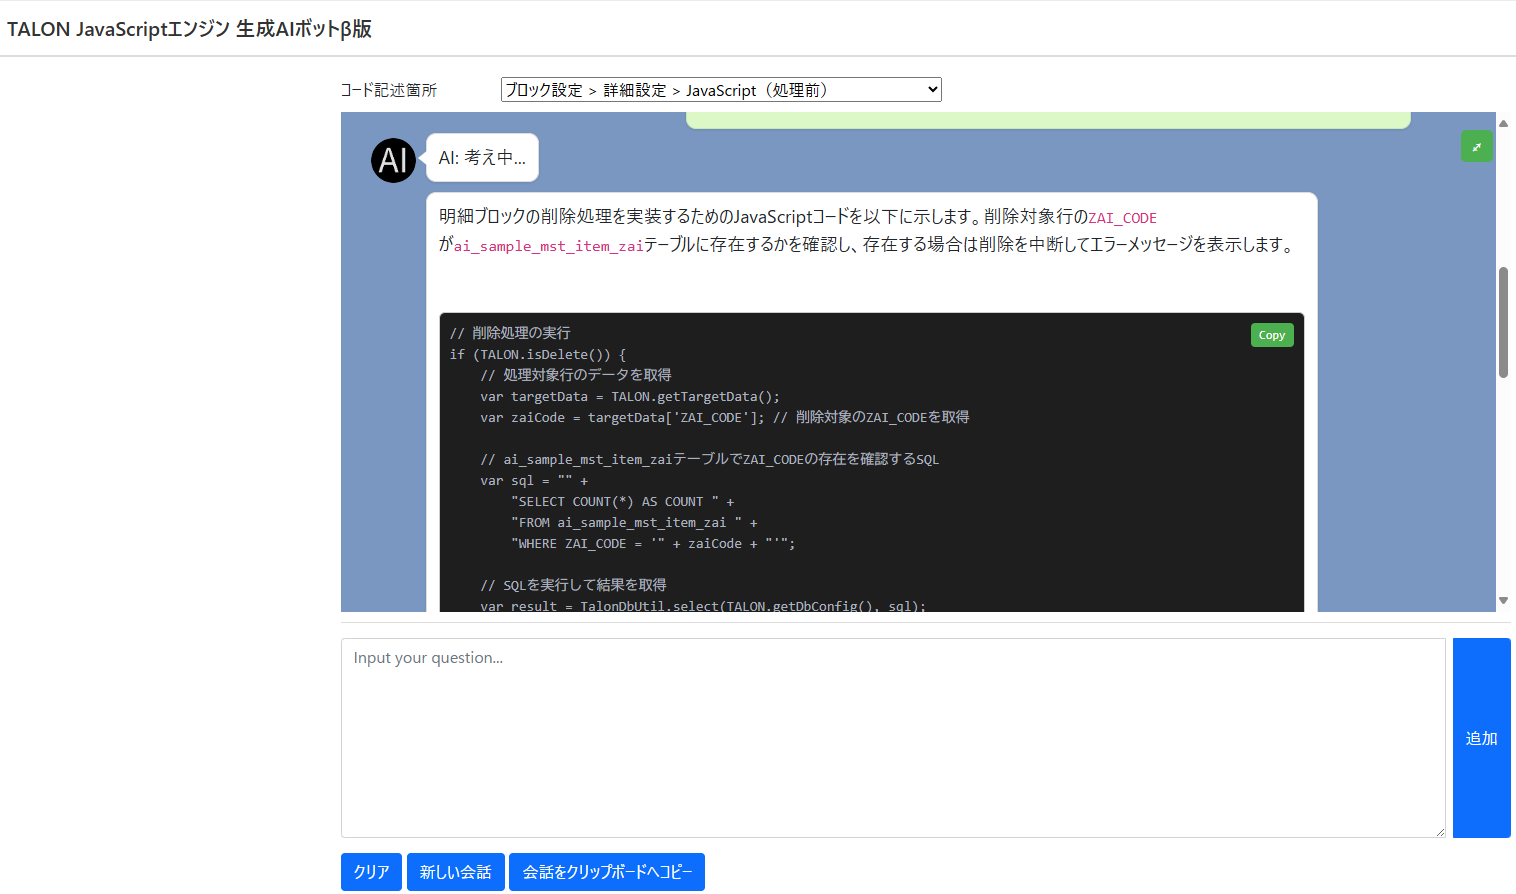Click the コード記述箇所 label
This screenshot has height=894, width=1516.
coord(388,90)
